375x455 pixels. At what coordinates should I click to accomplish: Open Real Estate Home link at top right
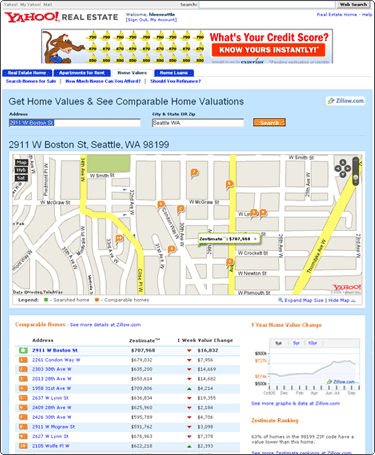pyautogui.click(x=337, y=15)
